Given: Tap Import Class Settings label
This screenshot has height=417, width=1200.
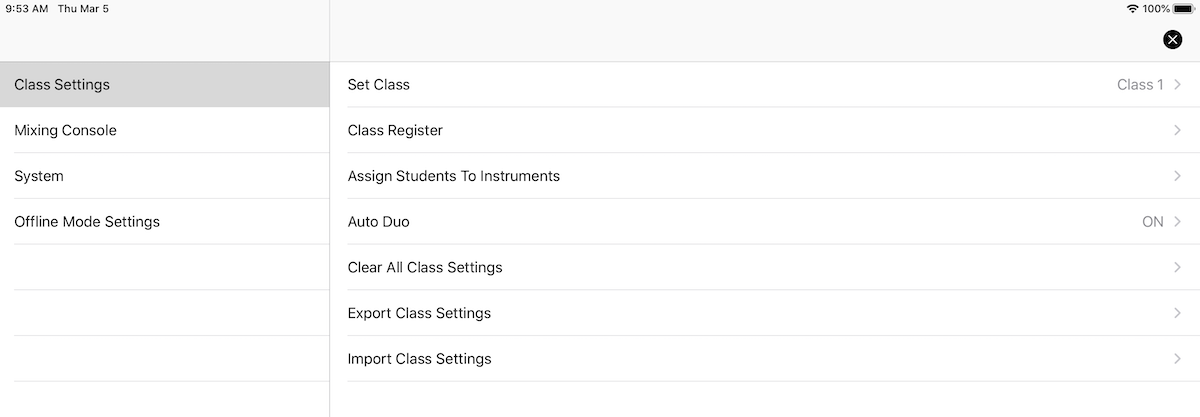Looking at the screenshot, I should [419, 359].
